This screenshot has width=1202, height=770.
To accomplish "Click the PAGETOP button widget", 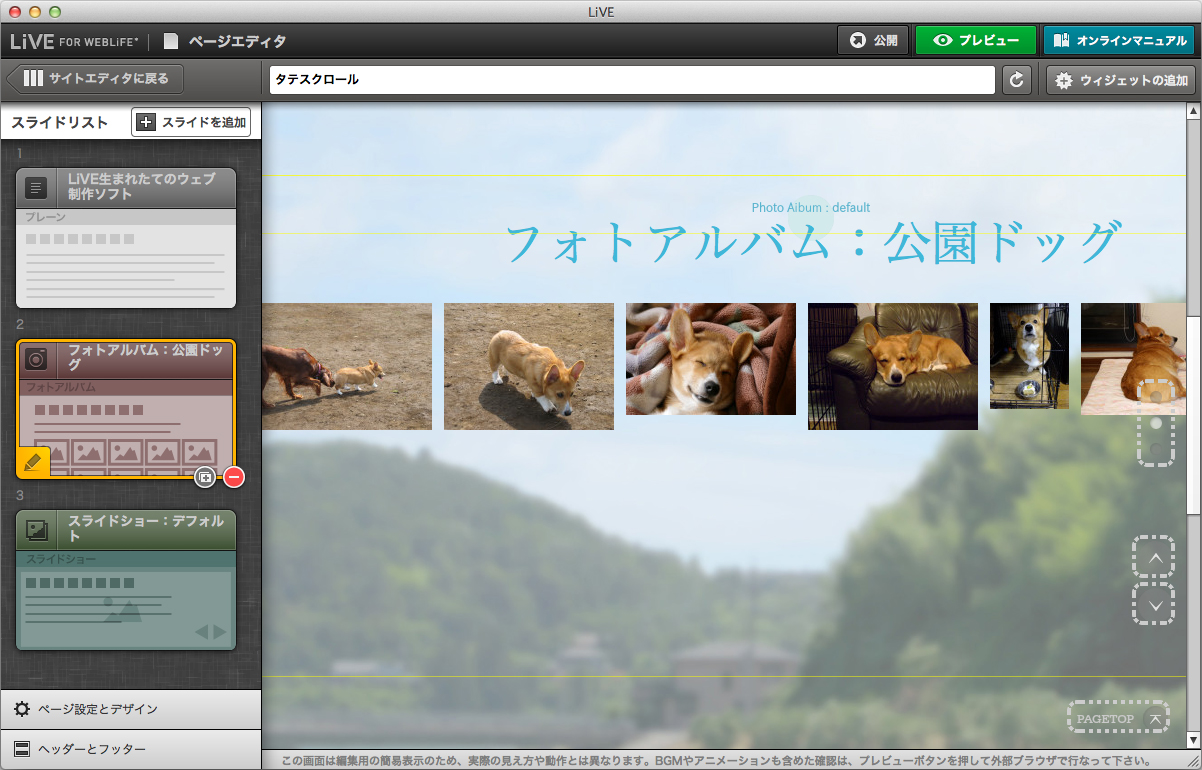I will [1117, 718].
